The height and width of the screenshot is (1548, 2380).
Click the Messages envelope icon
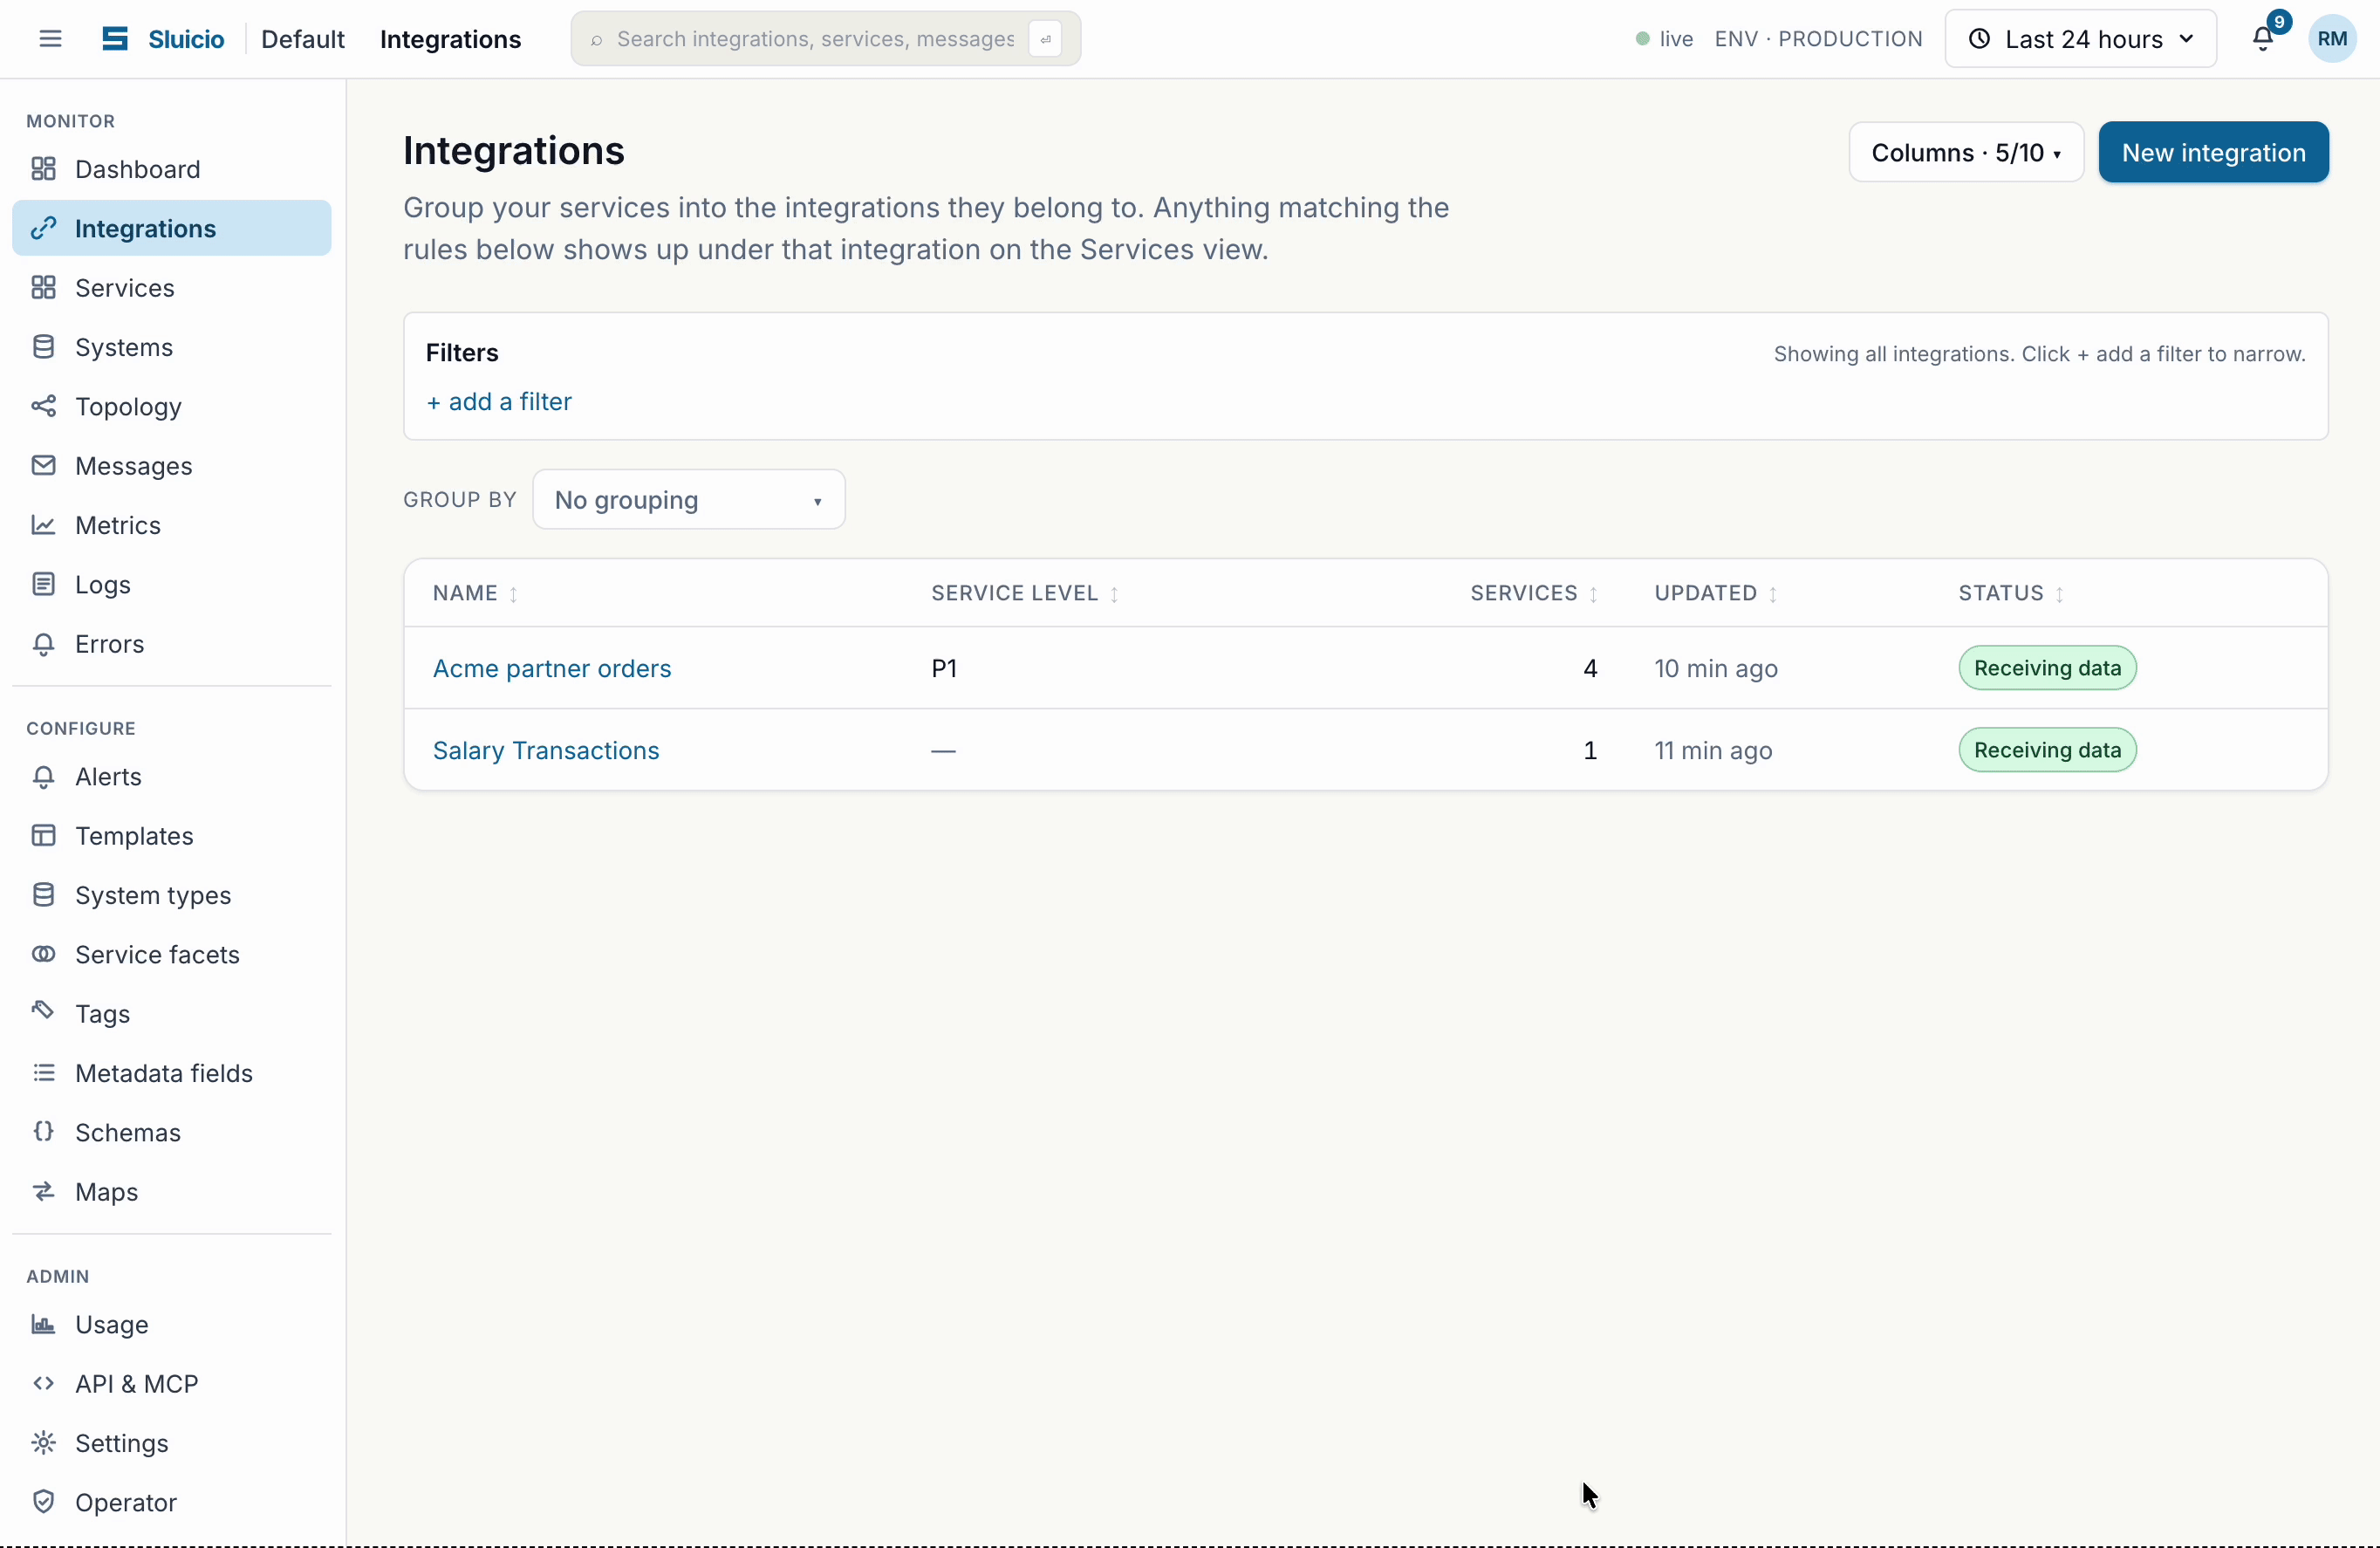(43, 466)
